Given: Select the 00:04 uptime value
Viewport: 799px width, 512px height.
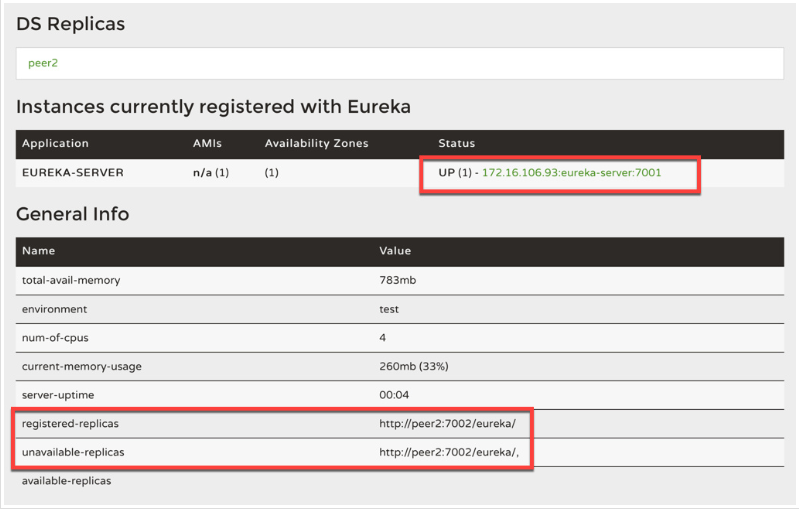Looking at the screenshot, I should point(394,395).
